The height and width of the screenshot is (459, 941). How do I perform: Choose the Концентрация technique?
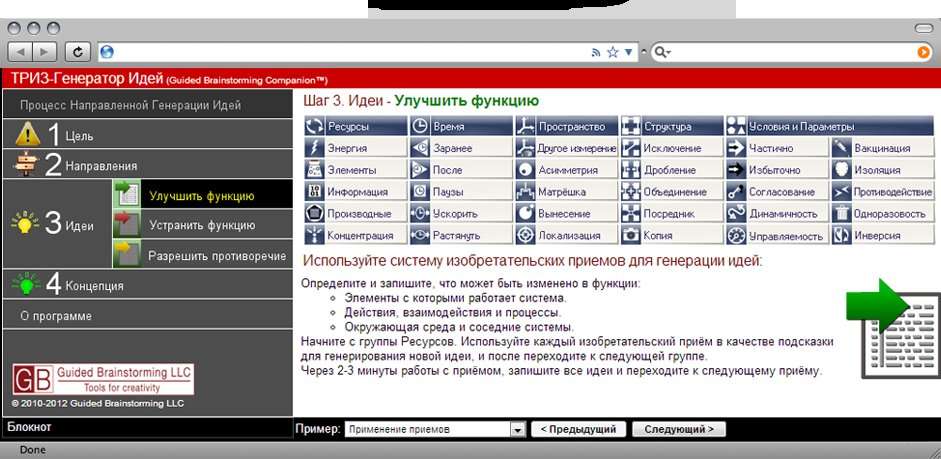pyautogui.click(x=356, y=235)
